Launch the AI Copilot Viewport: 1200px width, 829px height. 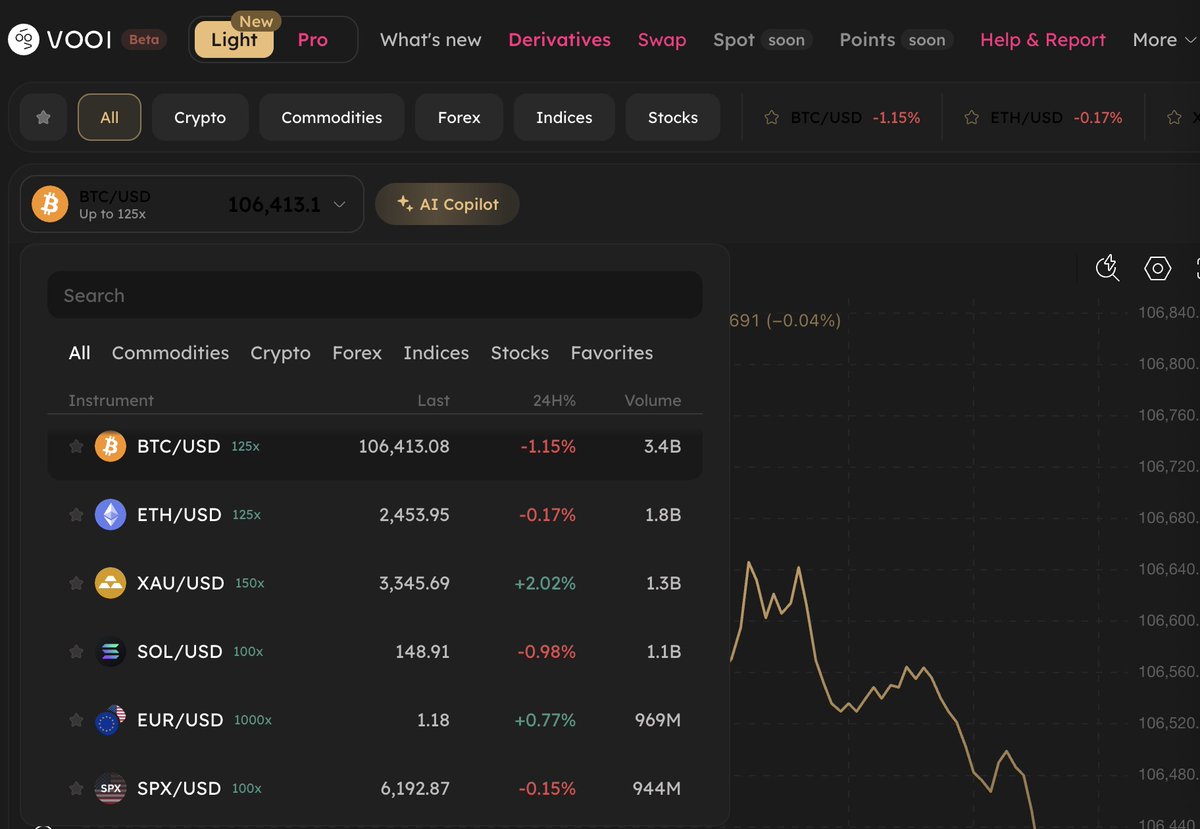[x=447, y=204]
